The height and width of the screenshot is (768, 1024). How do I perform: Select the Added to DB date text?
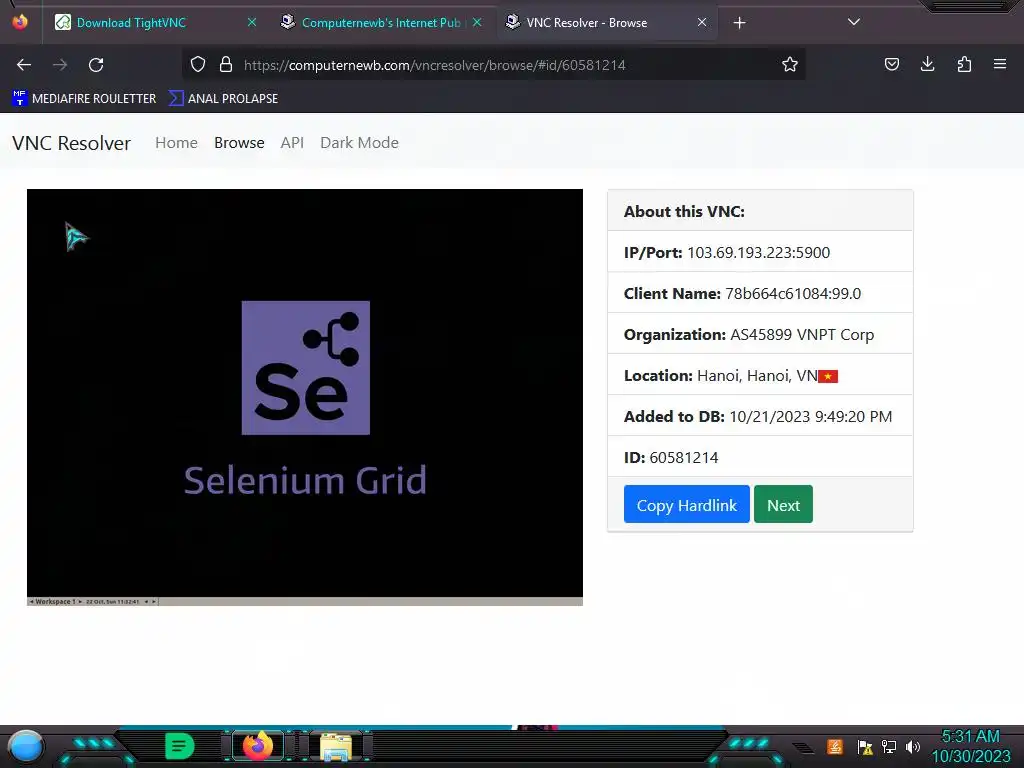[x=758, y=417]
